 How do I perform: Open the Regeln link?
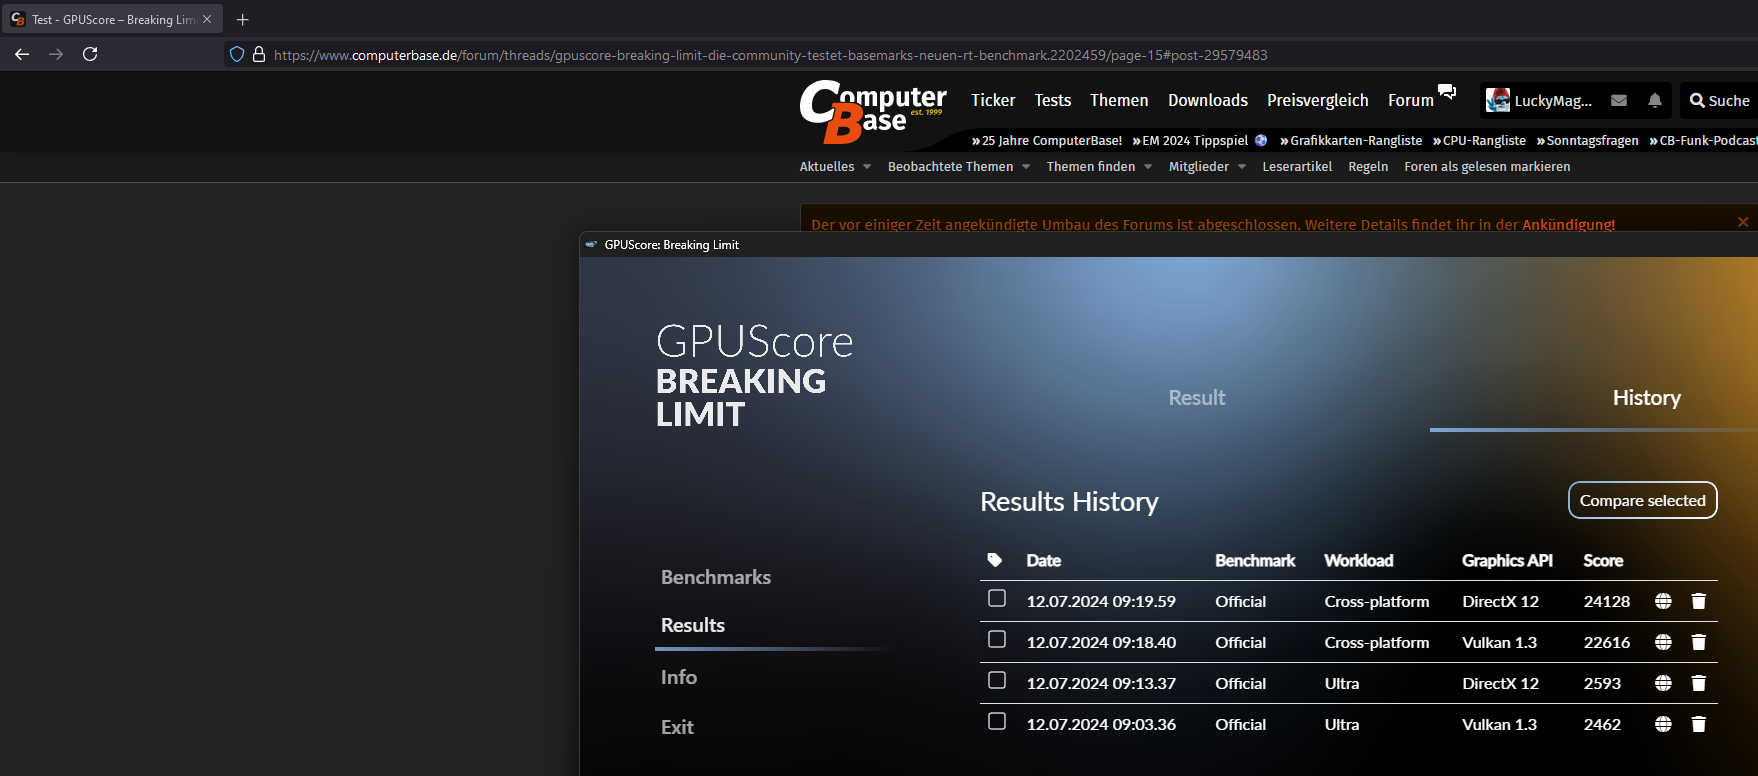[1368, 167]
